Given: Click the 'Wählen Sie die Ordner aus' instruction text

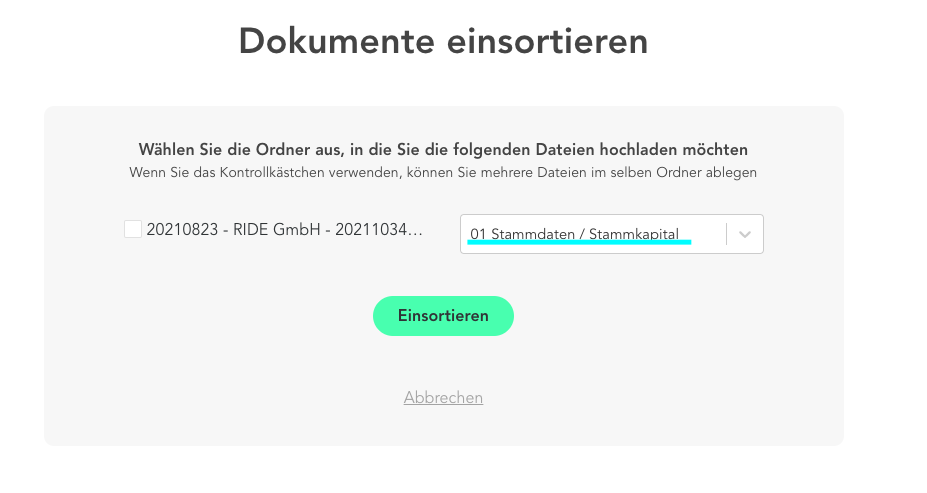Looking at the screenshot, I should click(443, 150).
